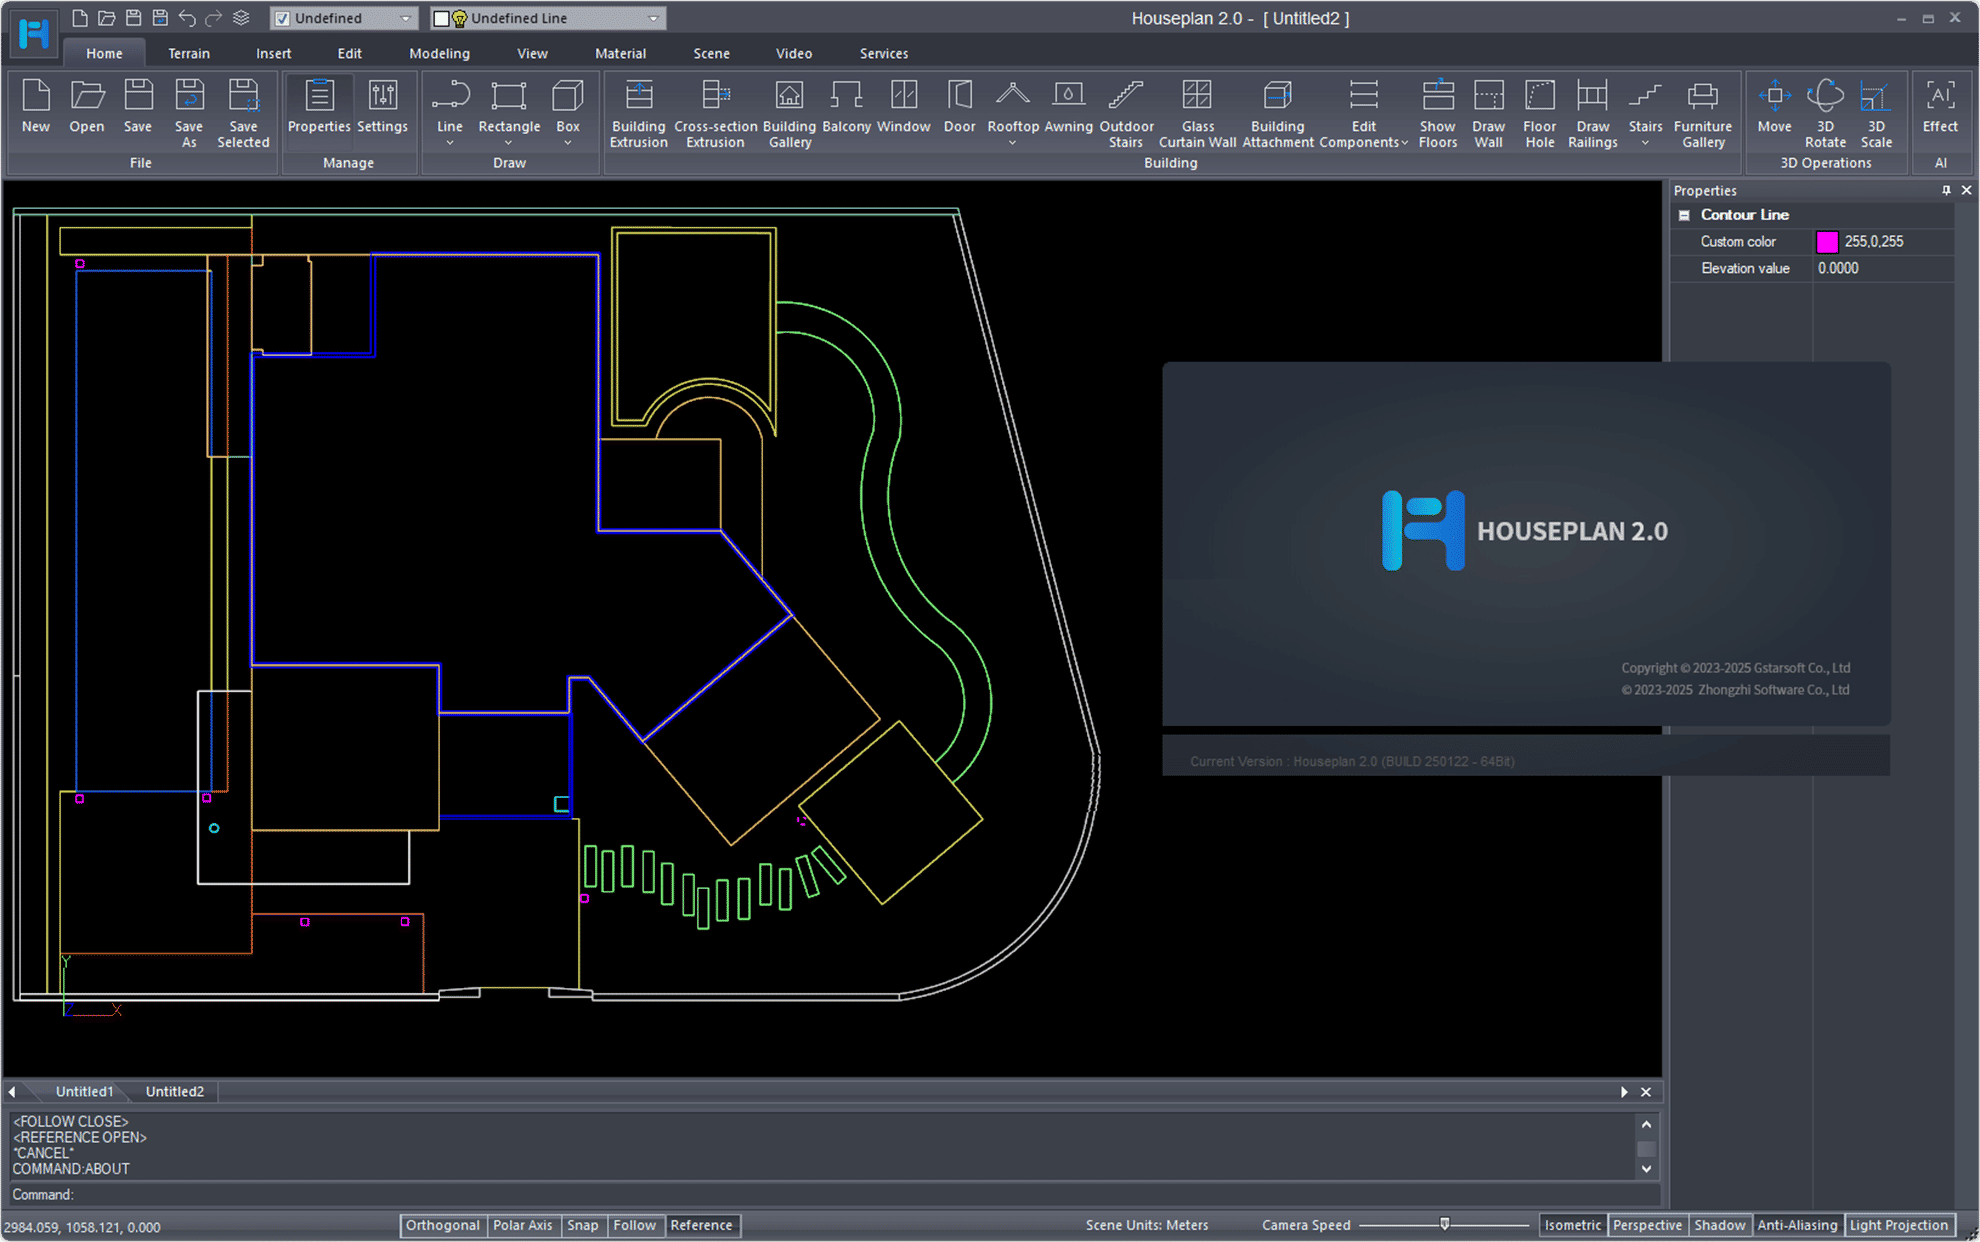
Task: Open the Material ribbon tab
Action: (x=620, y=53)
